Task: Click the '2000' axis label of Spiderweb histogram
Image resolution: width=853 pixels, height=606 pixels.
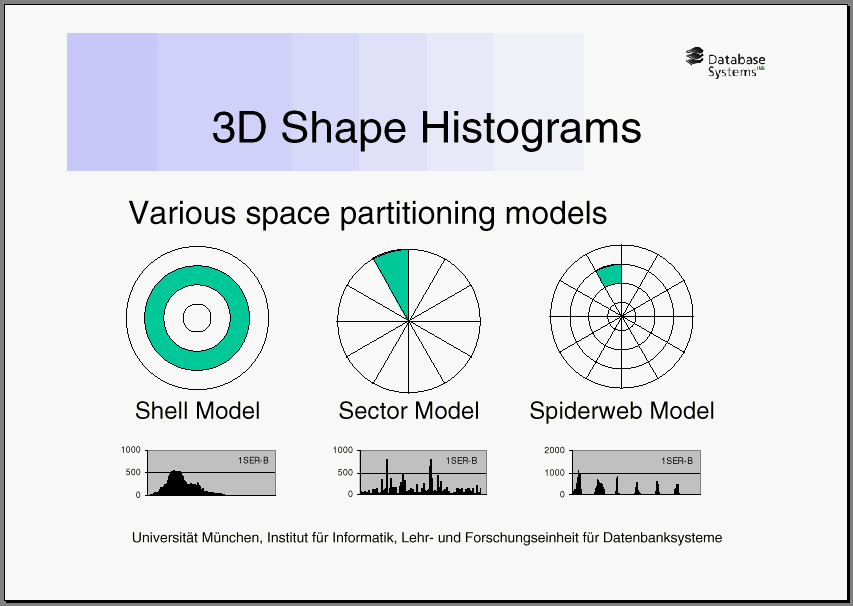Action: [555, 450]
